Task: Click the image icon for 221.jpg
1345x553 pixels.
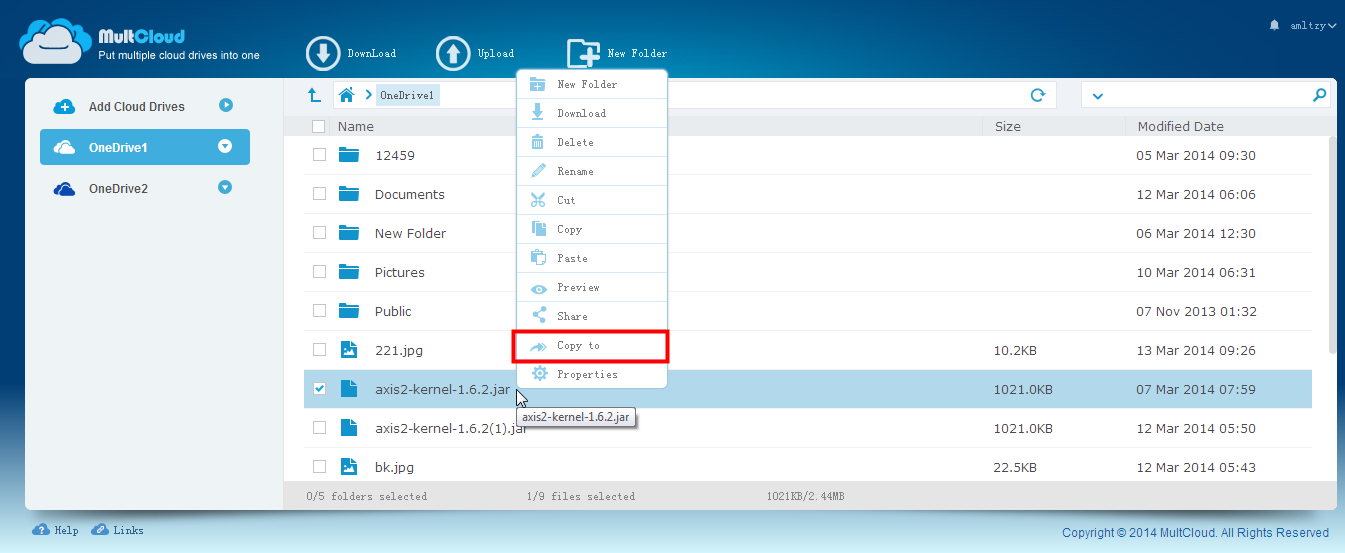Action: pos(348,350)
